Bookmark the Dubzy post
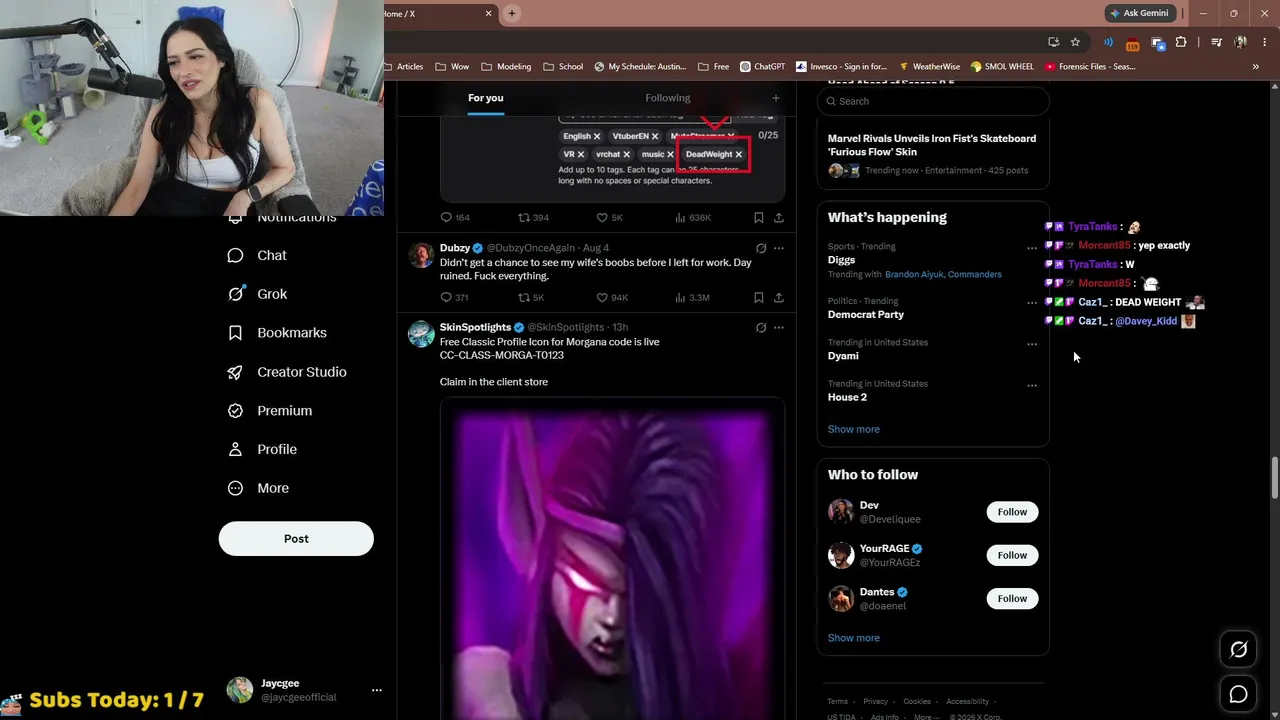This screenshot has width=1280, height=720. [x=759, y=297]
